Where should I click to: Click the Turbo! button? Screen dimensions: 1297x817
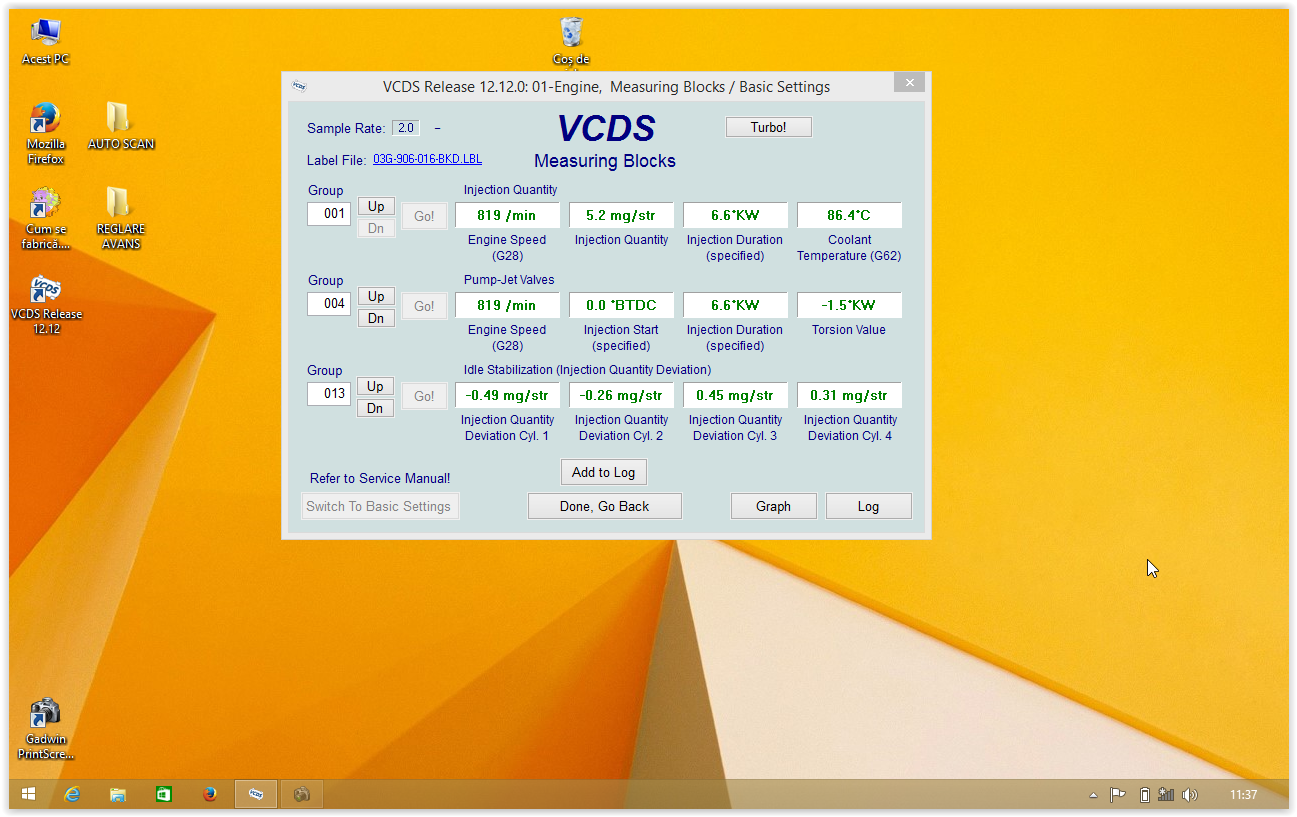point(768,127)
